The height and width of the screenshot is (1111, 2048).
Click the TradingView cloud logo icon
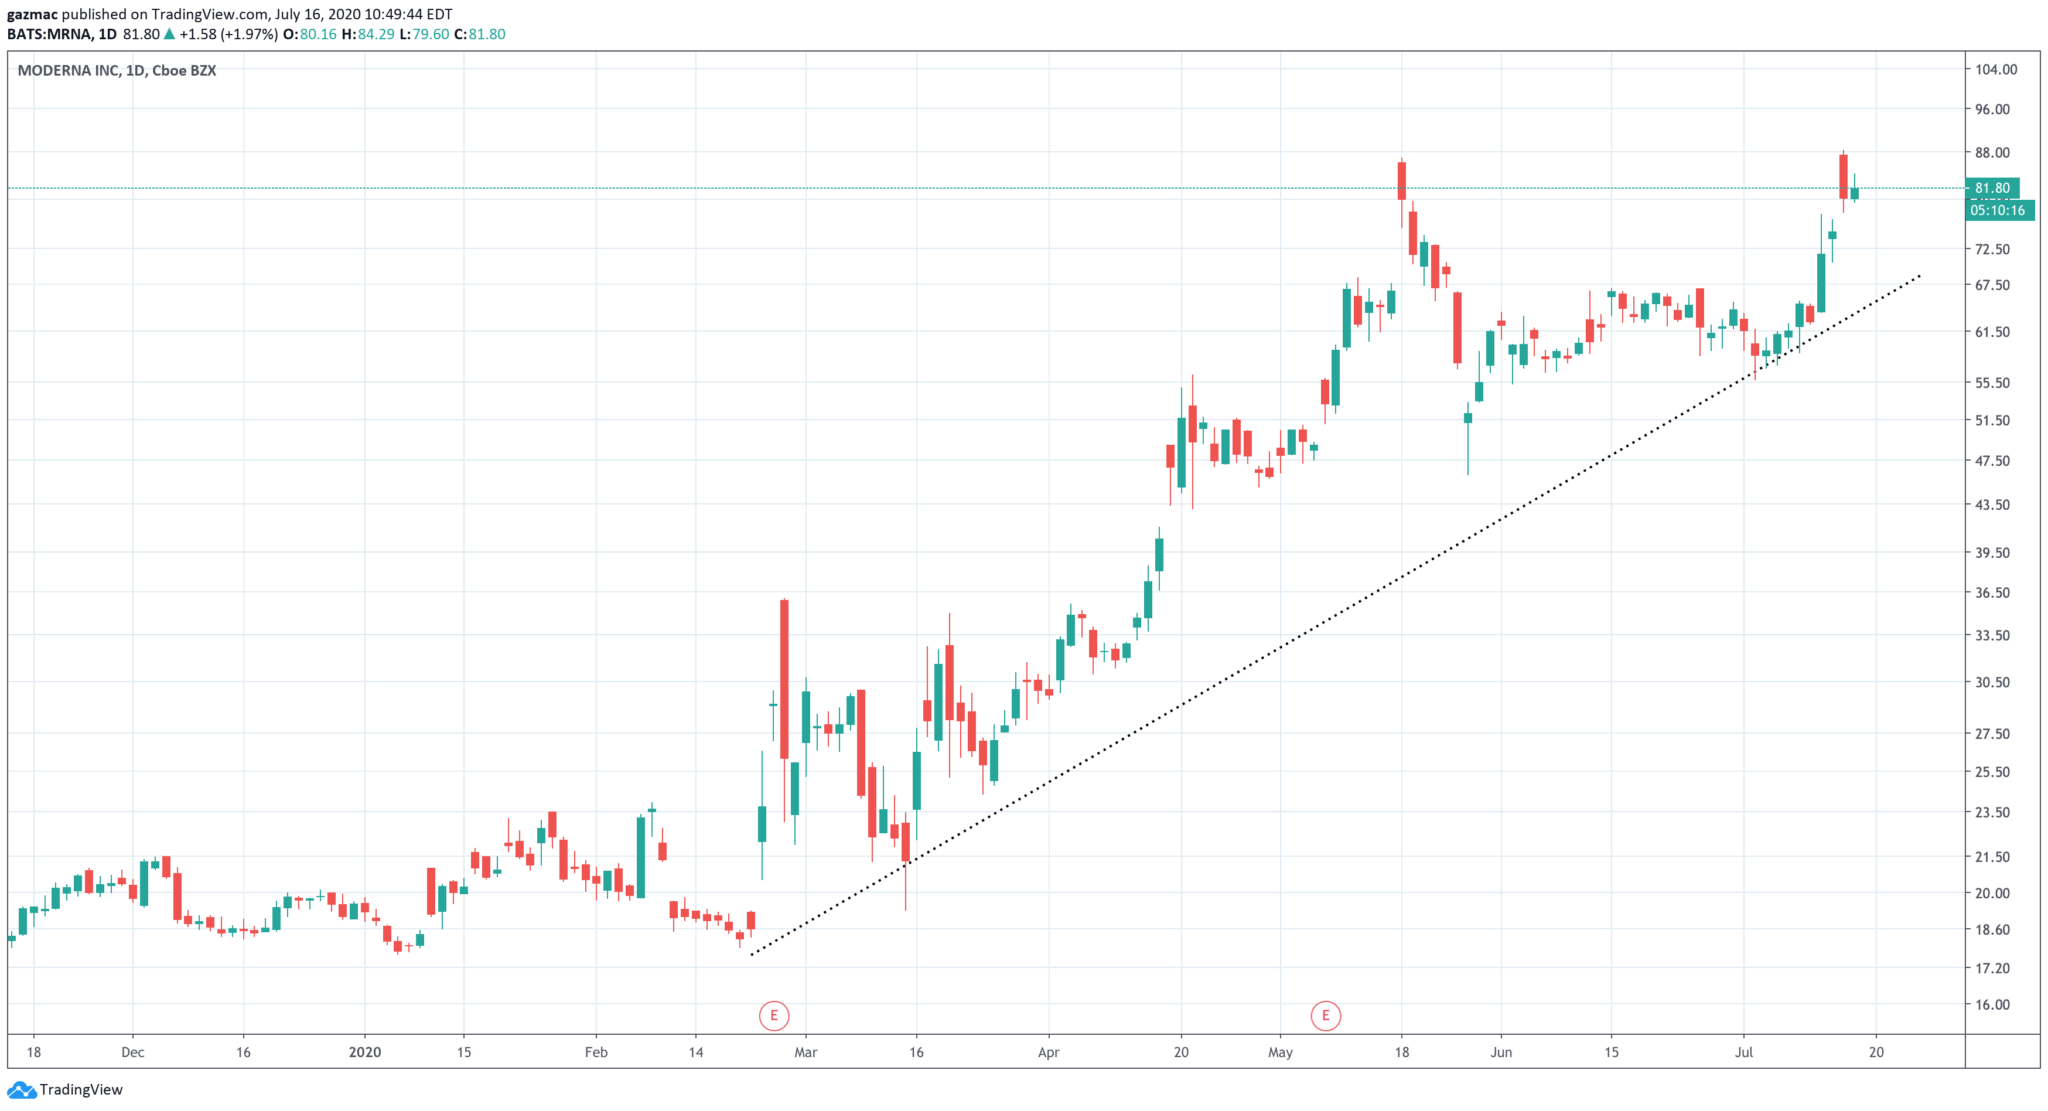pyautogui.click(x=21, y=1090)
